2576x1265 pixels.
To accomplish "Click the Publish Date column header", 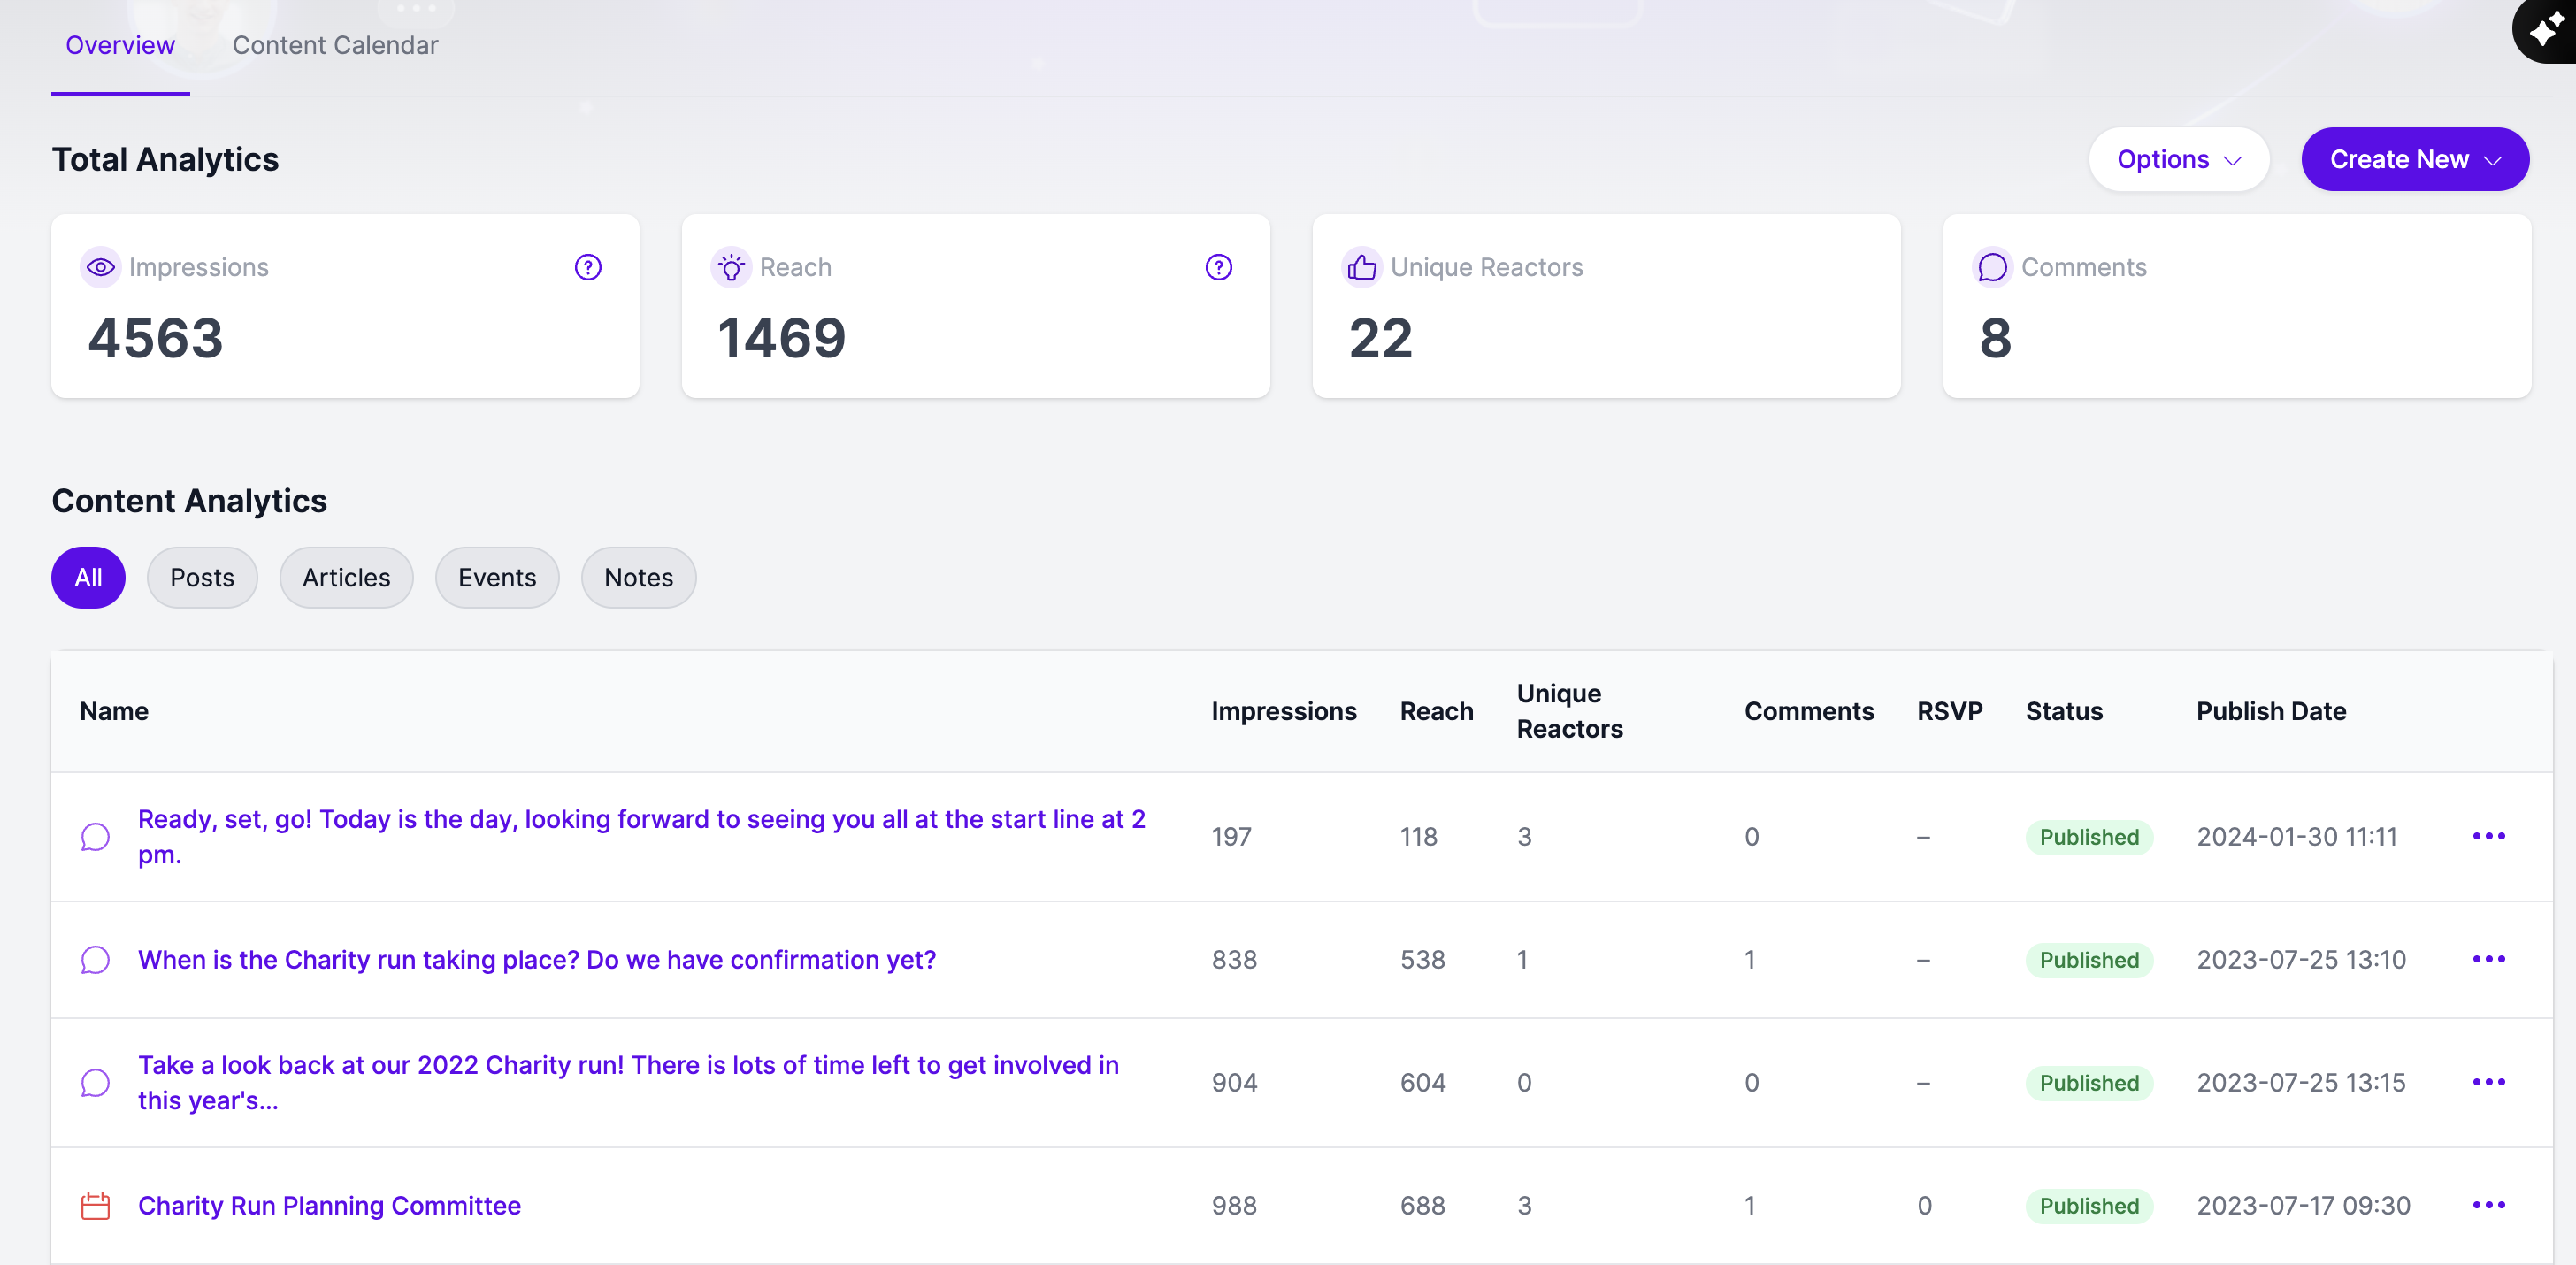I will click(2271, 711).
